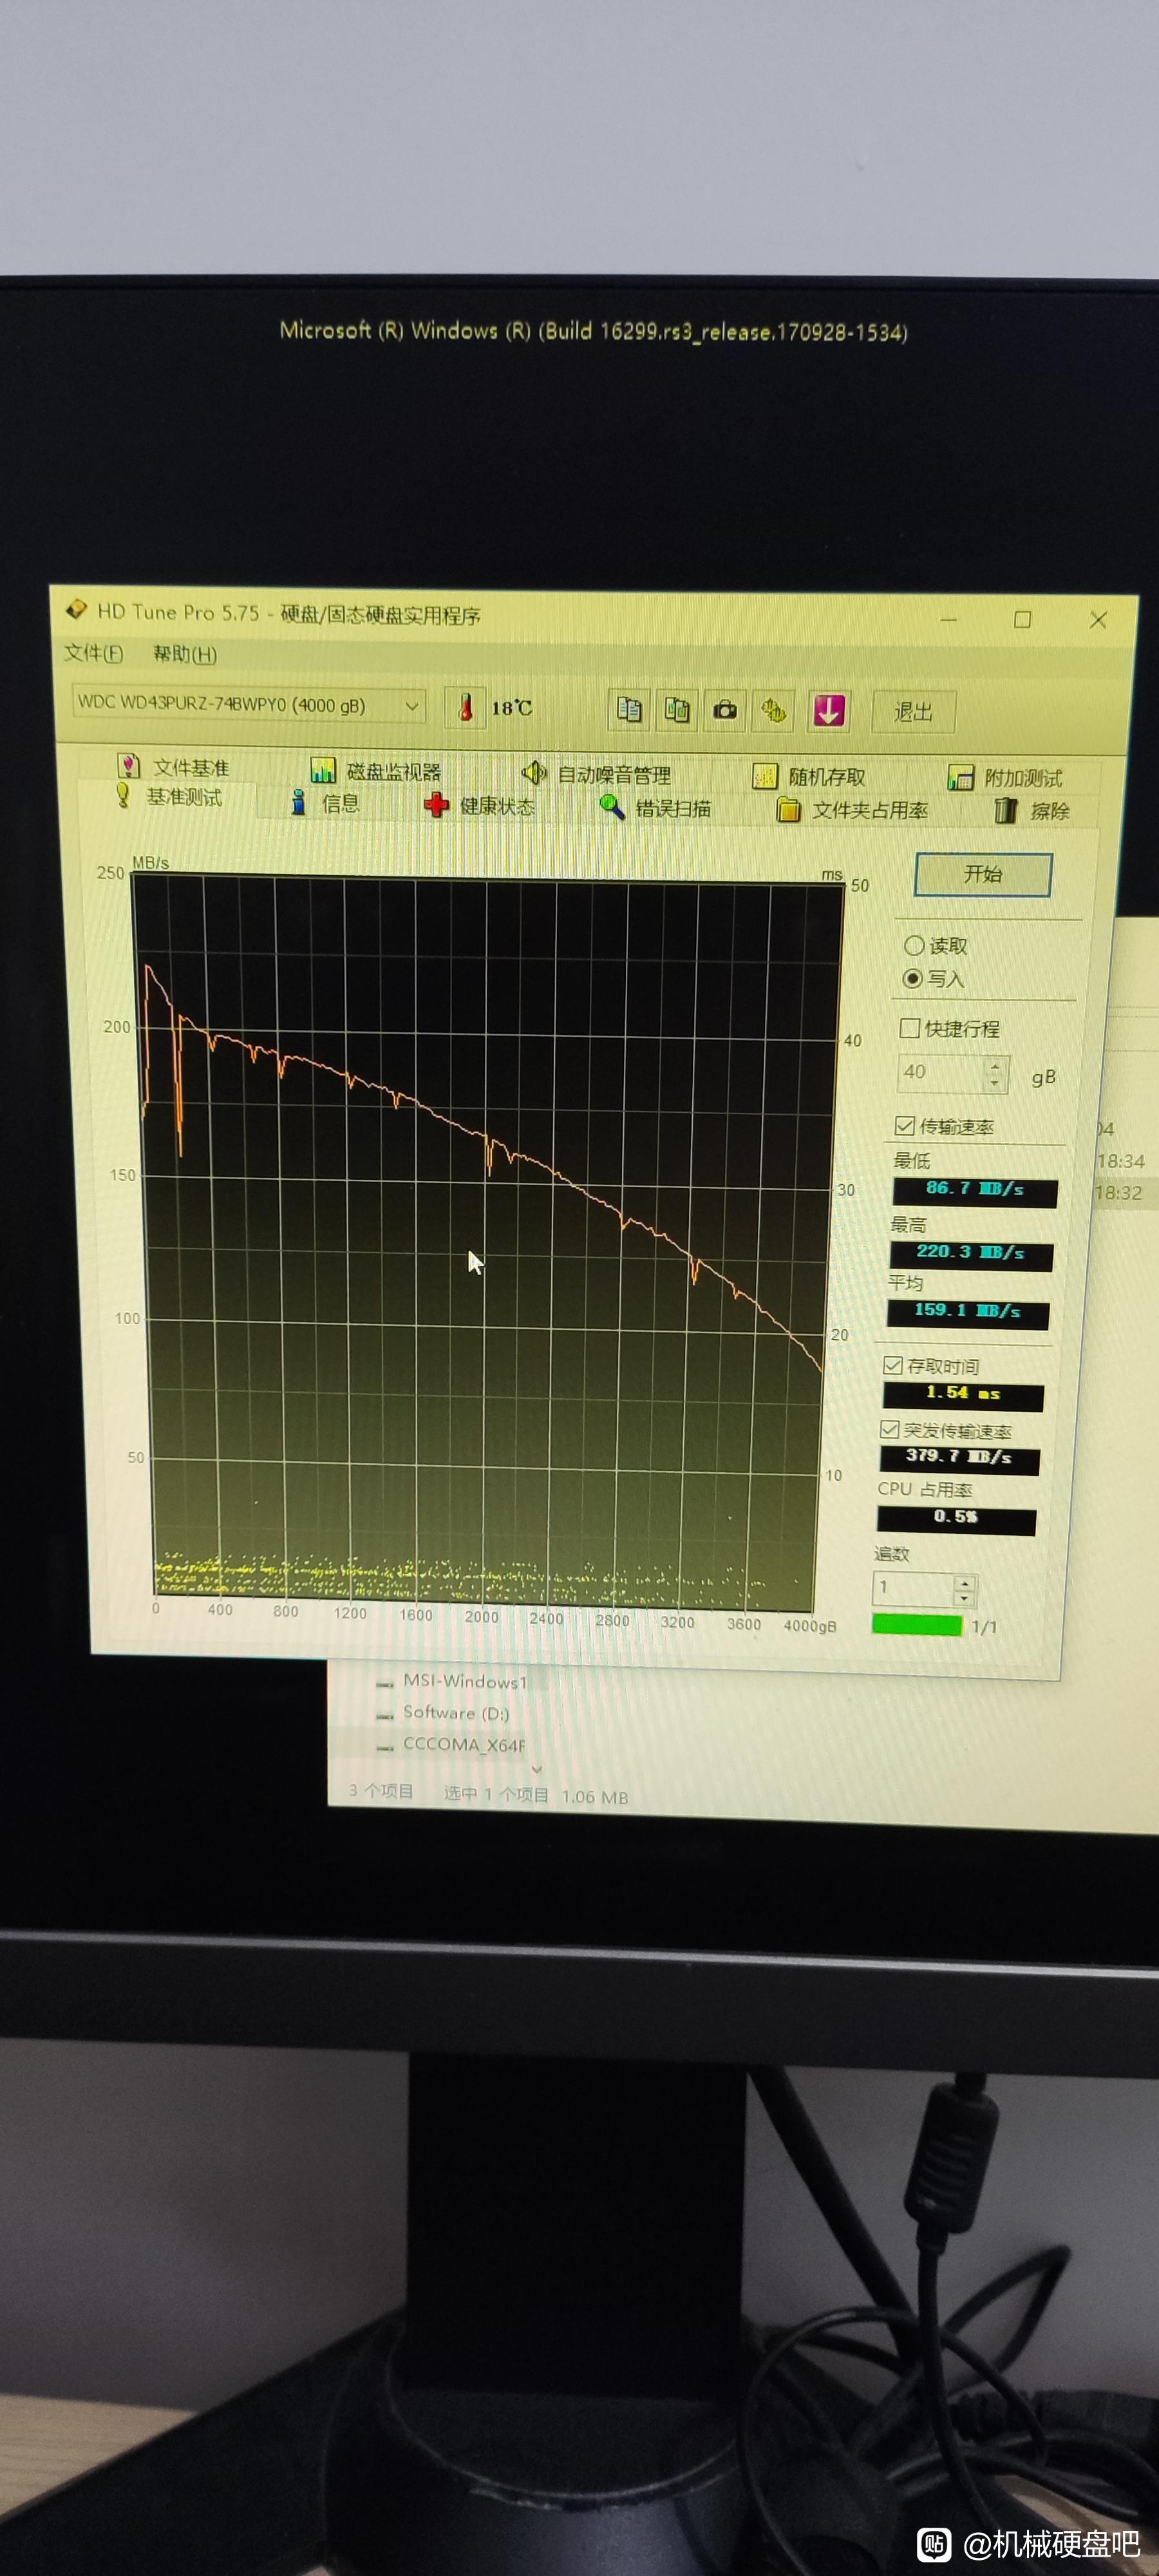
Task: Click the thermometer temperature icon
Action: pyautogui.click(x=465, y=708)
